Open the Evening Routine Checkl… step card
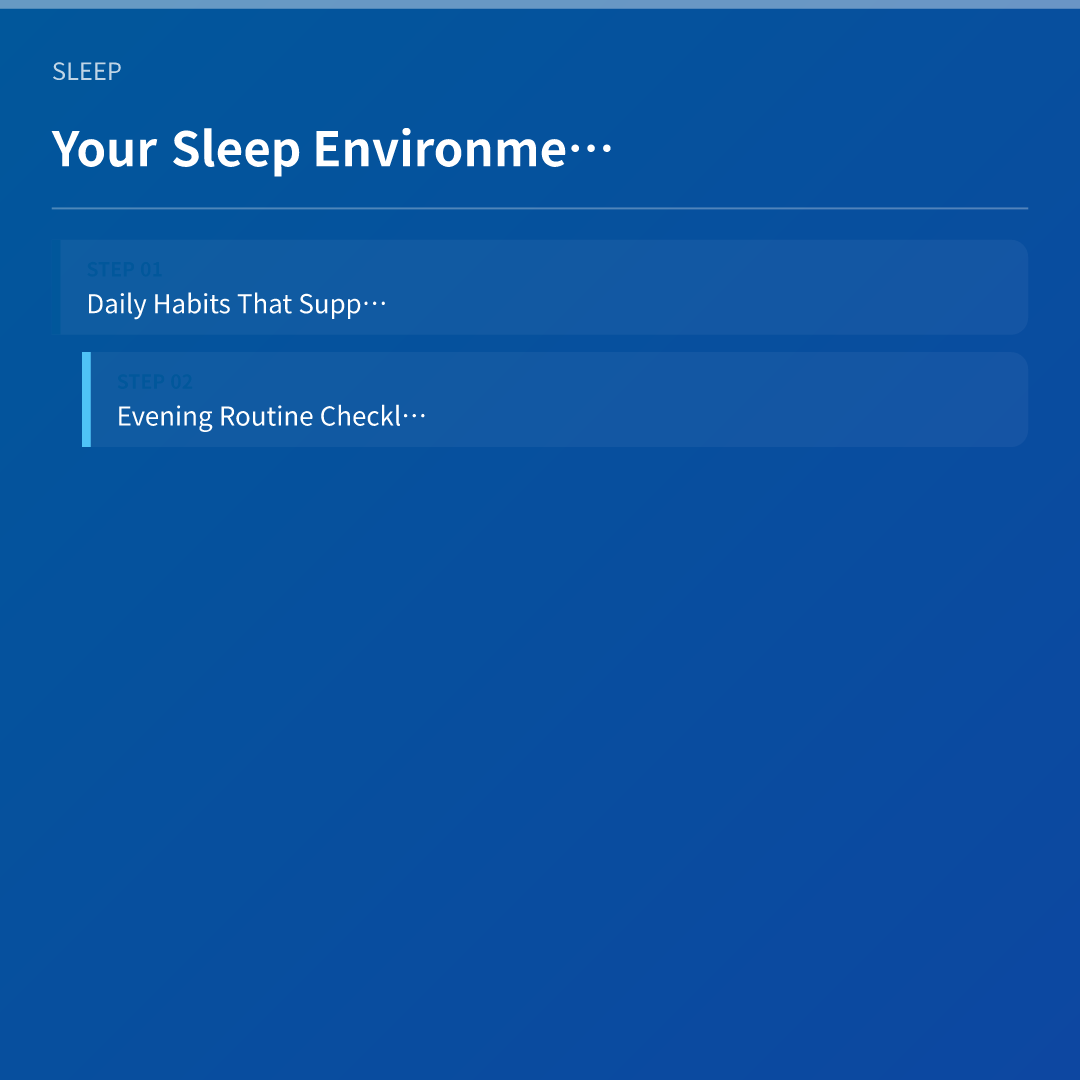This screenshot has height=1080, width=1080. click(x=555, y=399)
